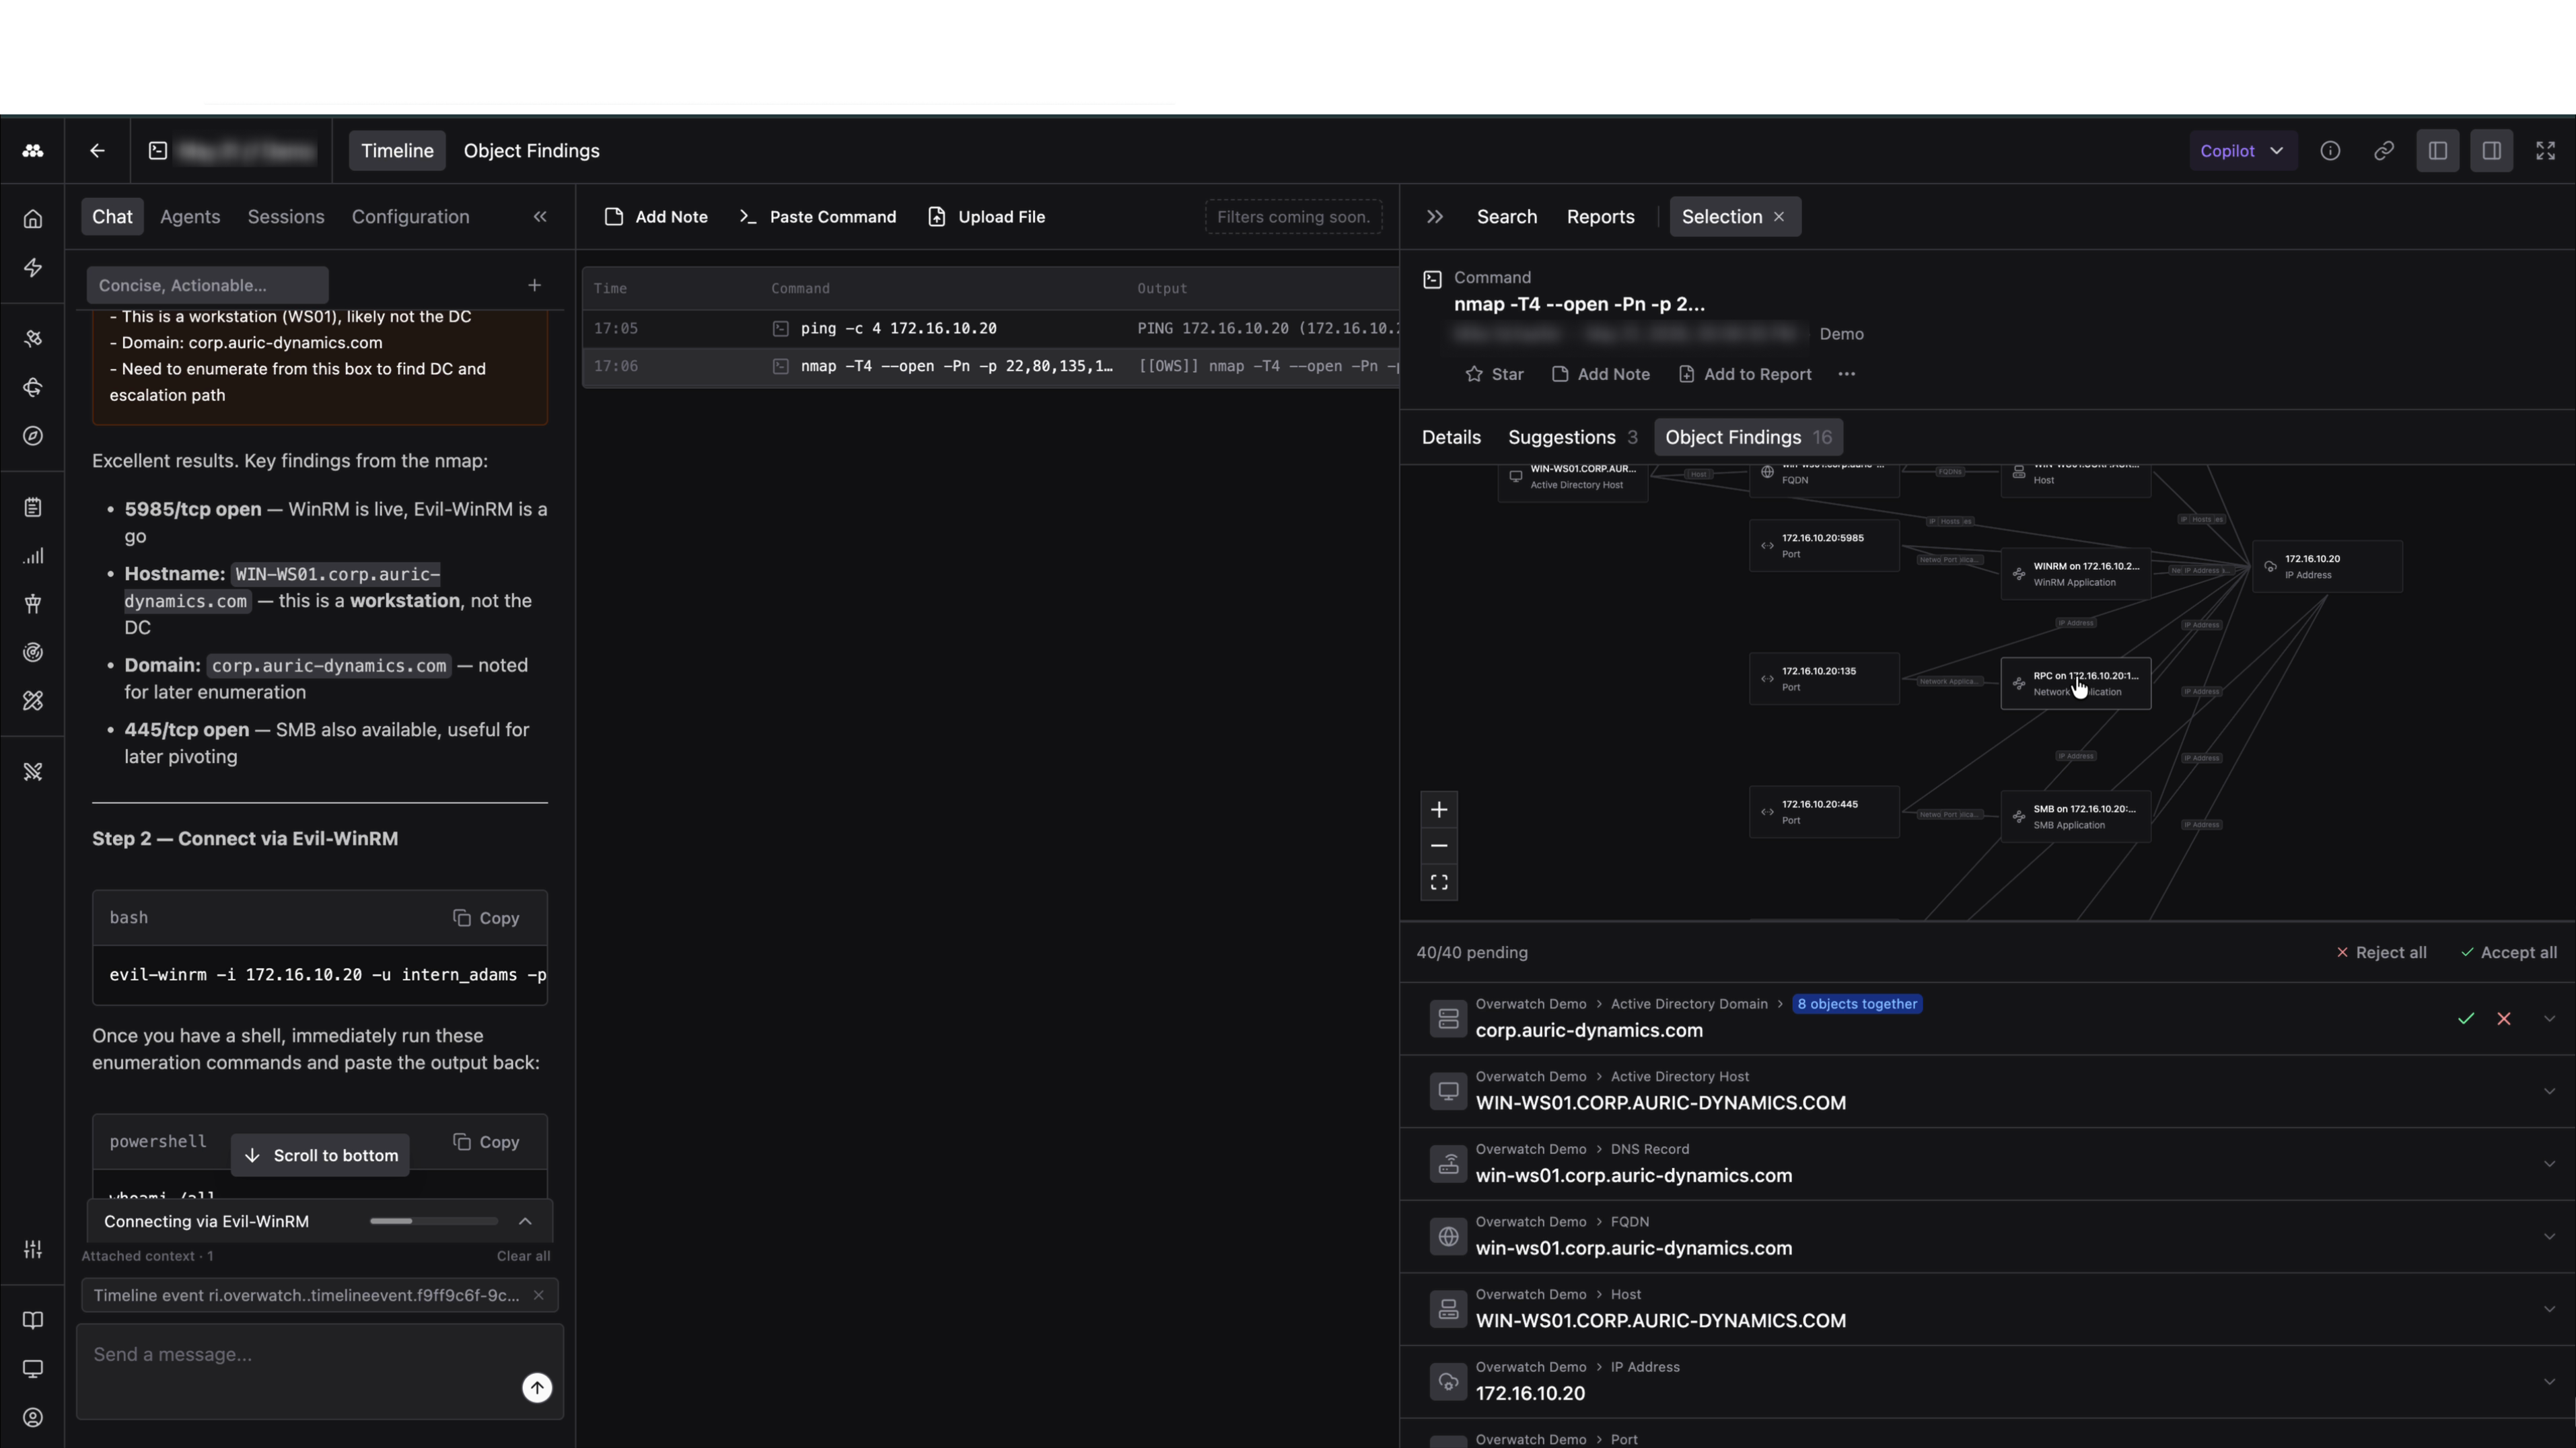Viewport: 2576px width, 1448px height.
Task: Fit the graph to view
Action: tap(1439, 882)
